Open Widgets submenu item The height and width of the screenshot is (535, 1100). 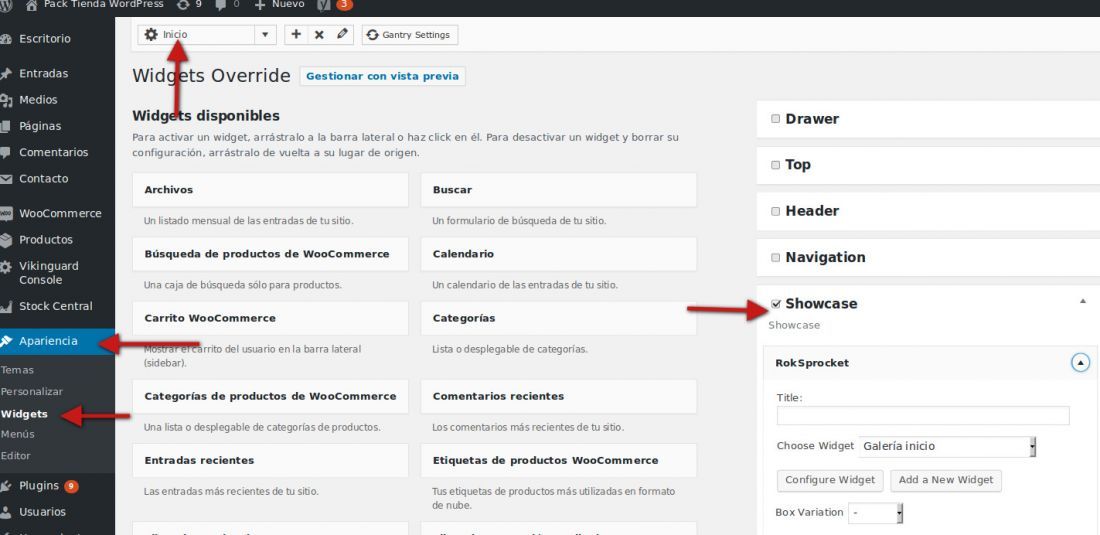pyautogui.click(x=24, y=414)
